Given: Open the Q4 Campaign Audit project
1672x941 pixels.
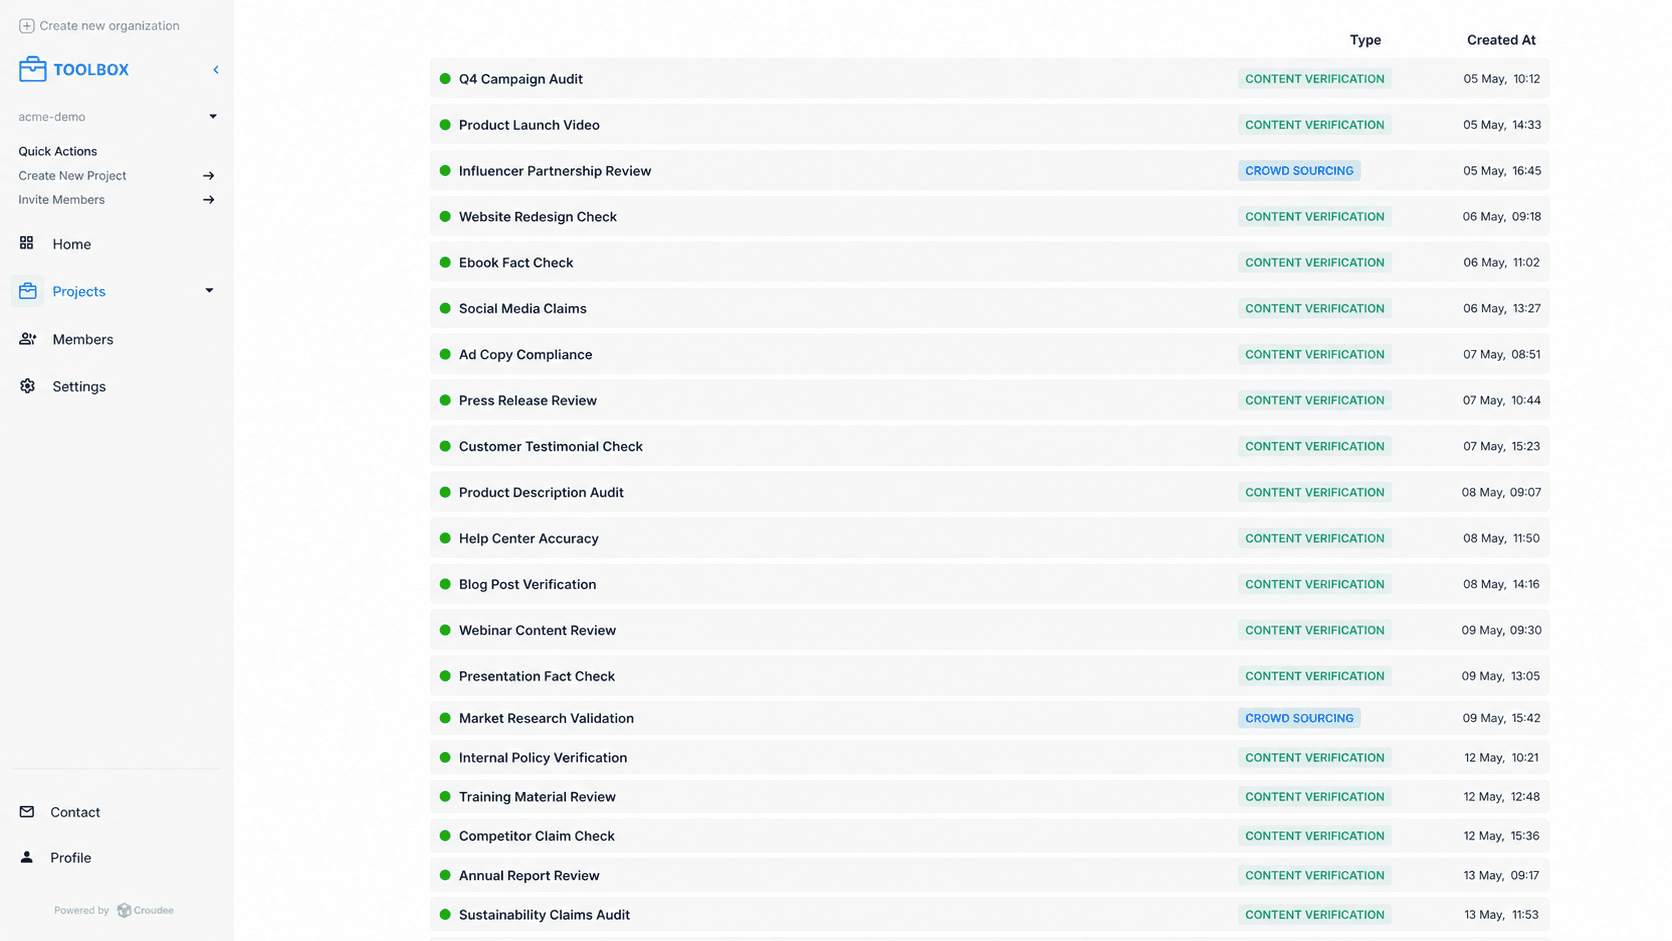Looking at the screenshot, I should (x=990, y=79).
